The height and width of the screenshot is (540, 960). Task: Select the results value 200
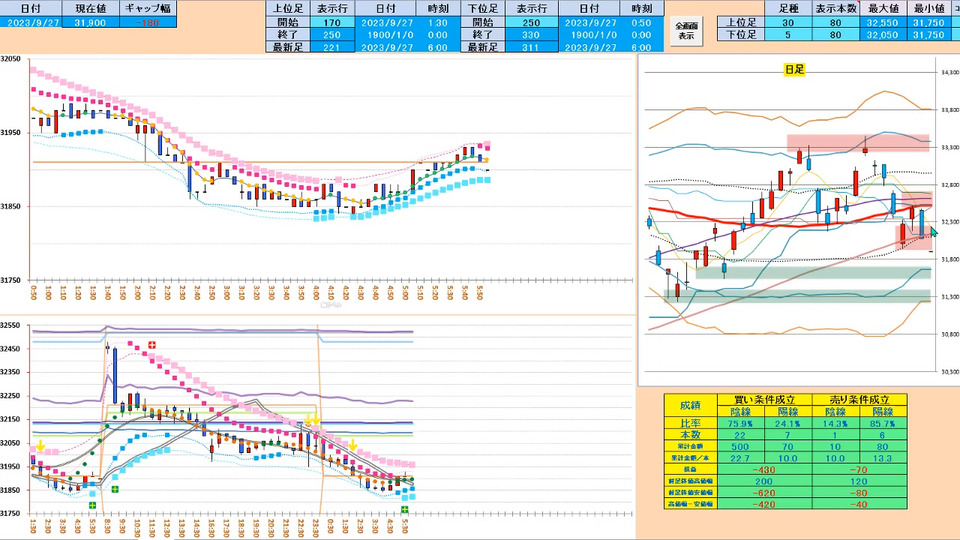pyautogui.click(x=763, y=481)
